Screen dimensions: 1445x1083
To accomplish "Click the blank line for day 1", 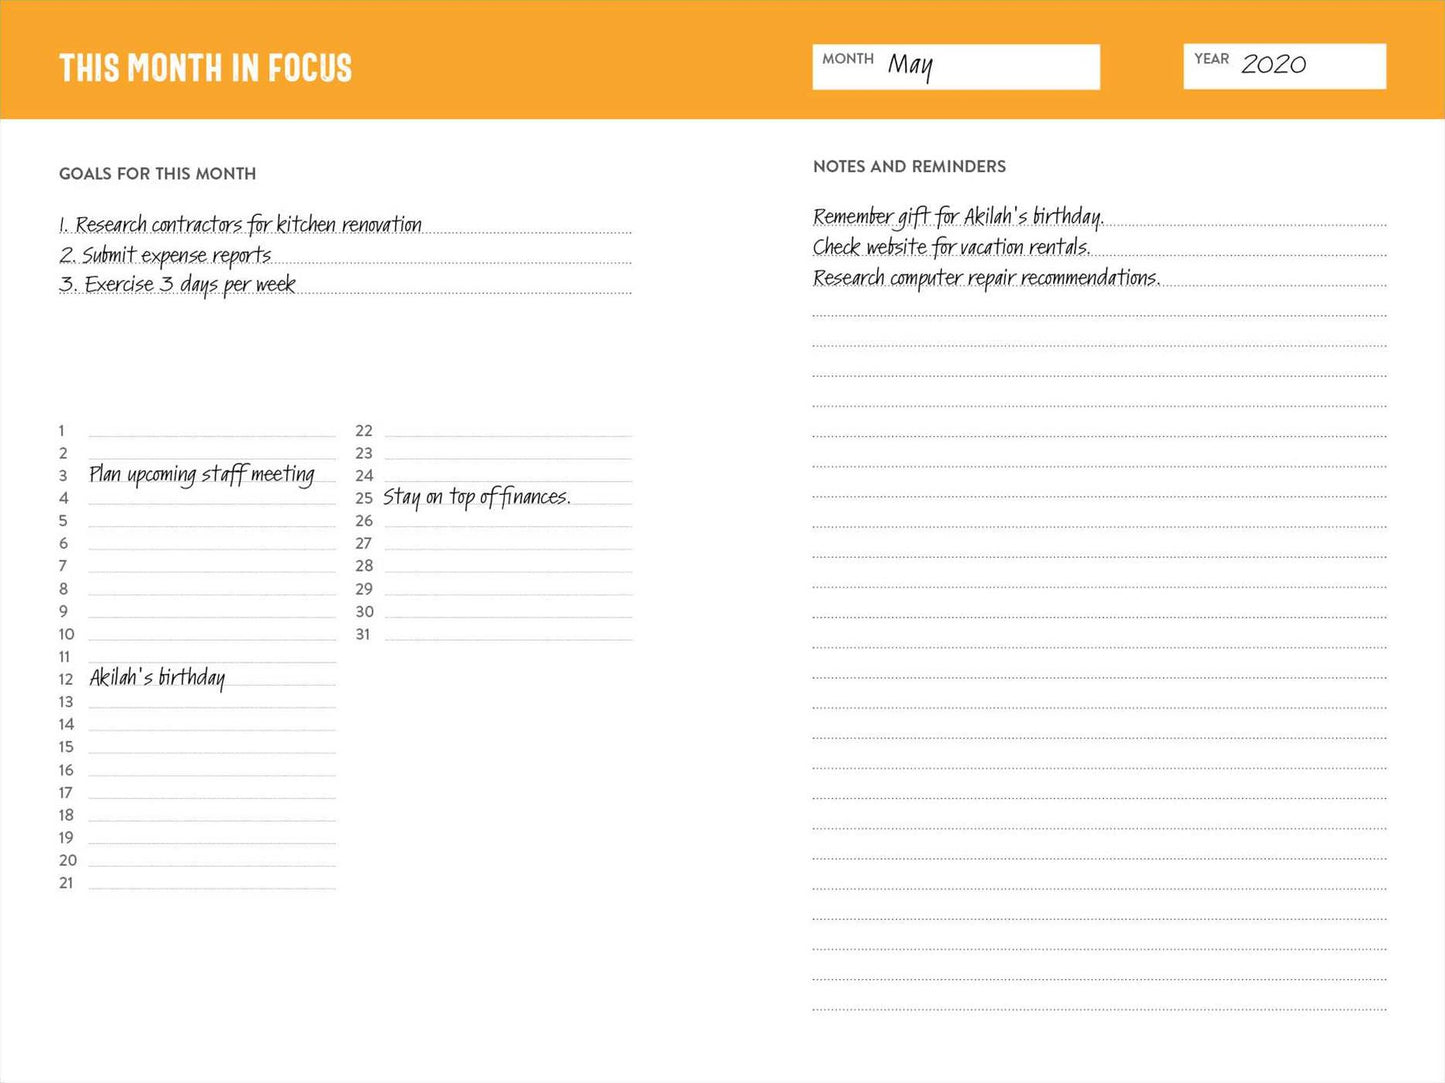I will coord(212,430).
